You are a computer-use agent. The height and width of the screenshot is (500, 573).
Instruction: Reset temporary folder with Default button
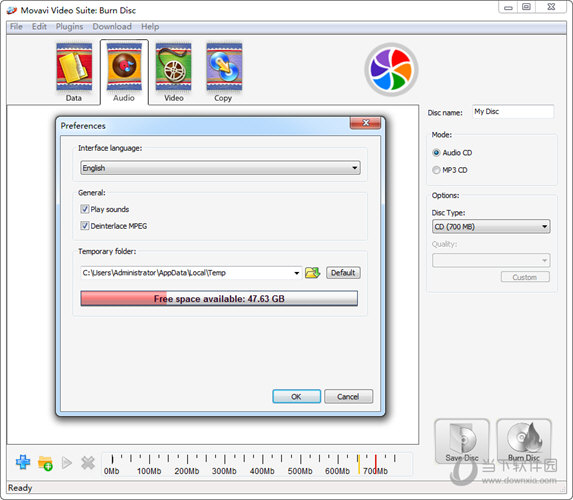343,273
